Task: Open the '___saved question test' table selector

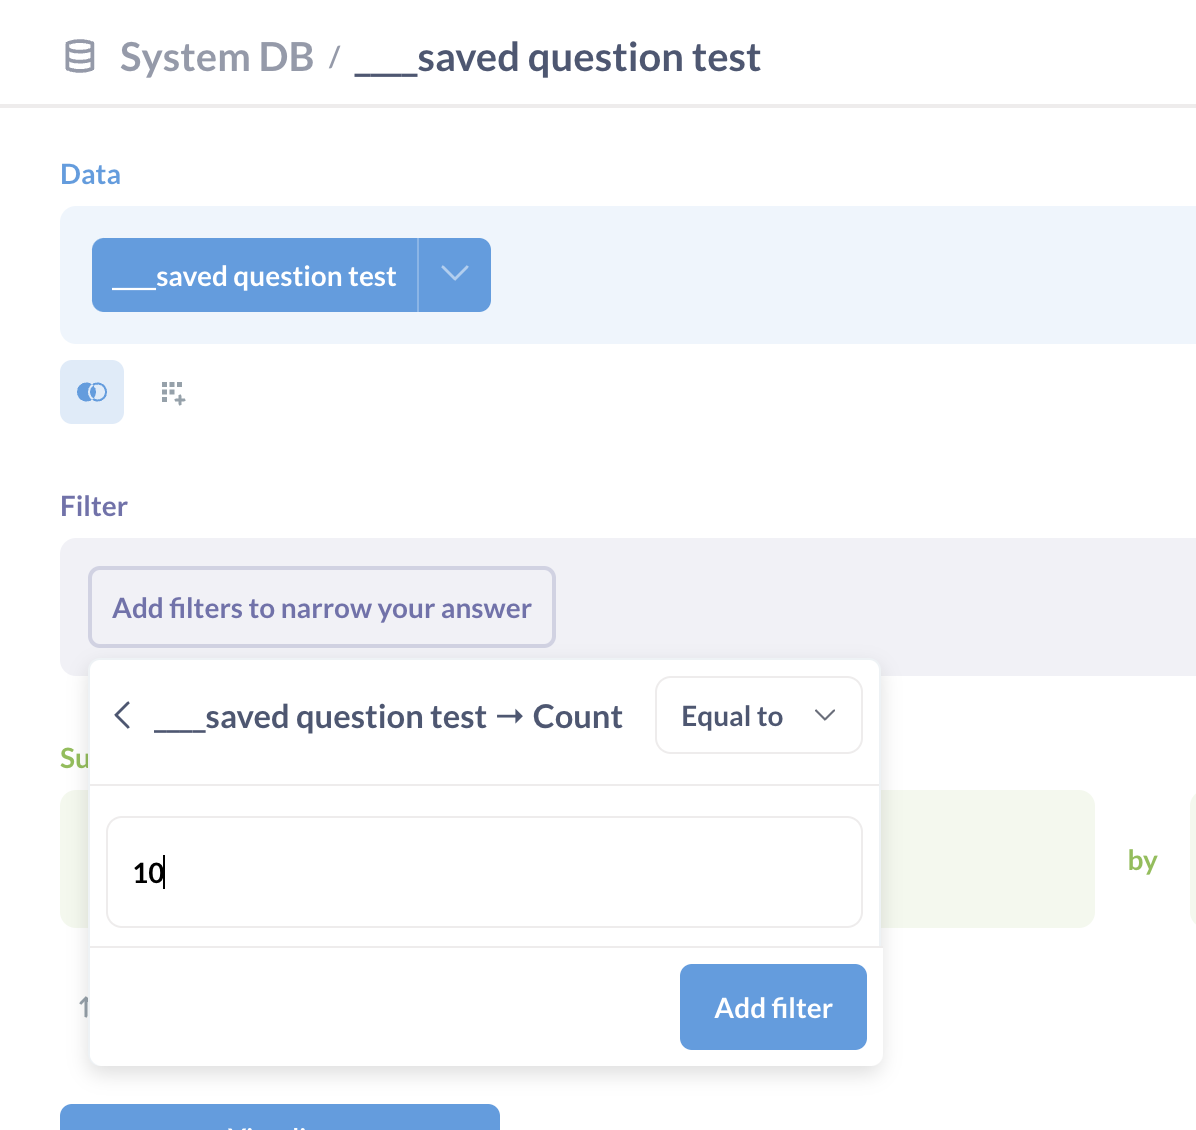Action: click(x=254, y=275)
